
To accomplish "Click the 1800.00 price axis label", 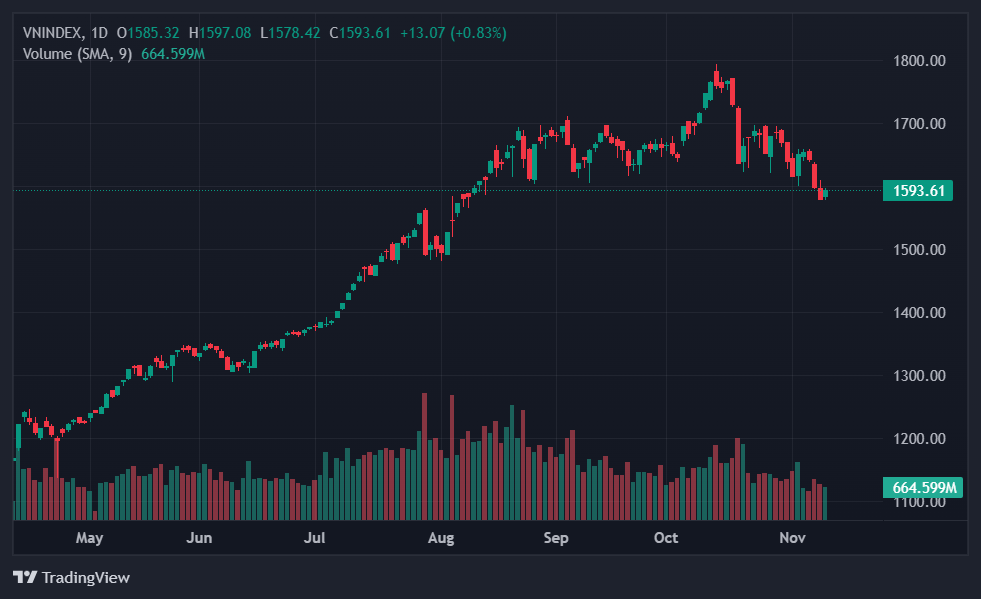I will pyautogui.click(x=918, y=61).
